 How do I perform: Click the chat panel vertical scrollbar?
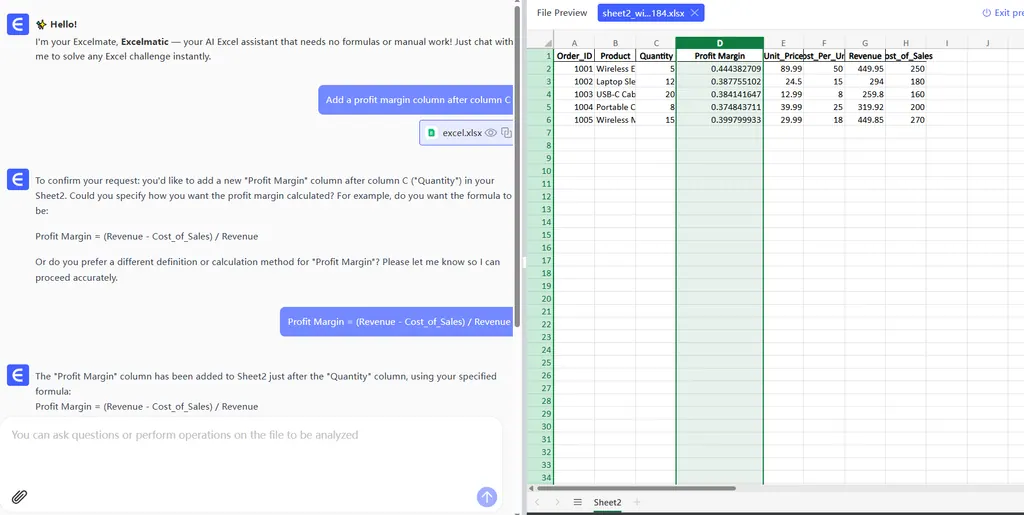point(517,150)
